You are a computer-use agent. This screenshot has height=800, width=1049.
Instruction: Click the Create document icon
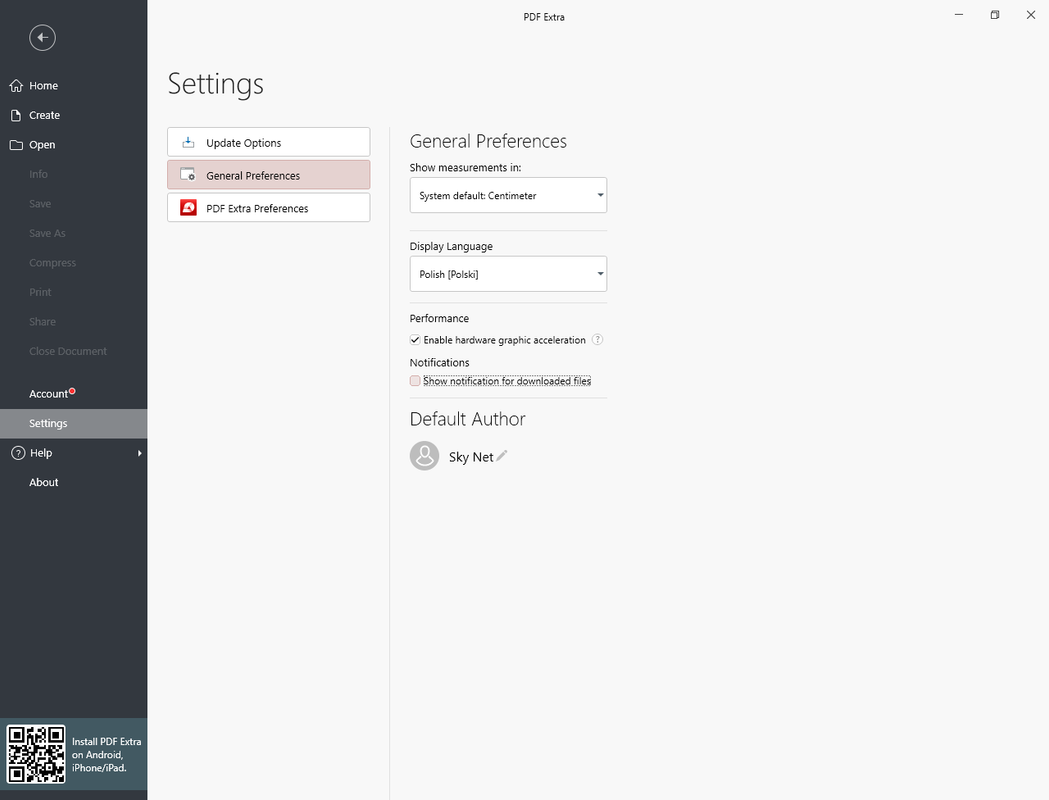tap(16, 115)
